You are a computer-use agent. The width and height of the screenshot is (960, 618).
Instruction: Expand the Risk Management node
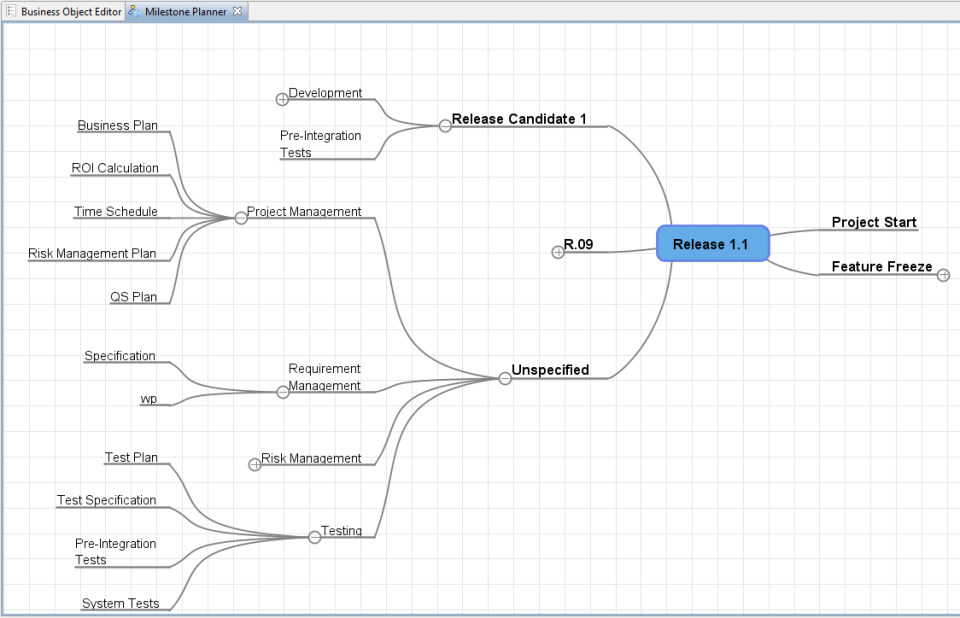click(x=255, y=465)
